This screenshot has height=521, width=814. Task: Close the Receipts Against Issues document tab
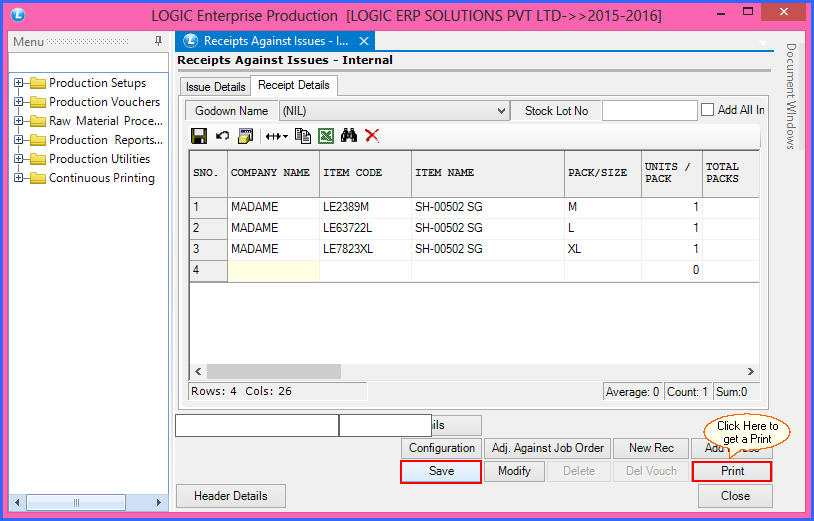[364, 41]
